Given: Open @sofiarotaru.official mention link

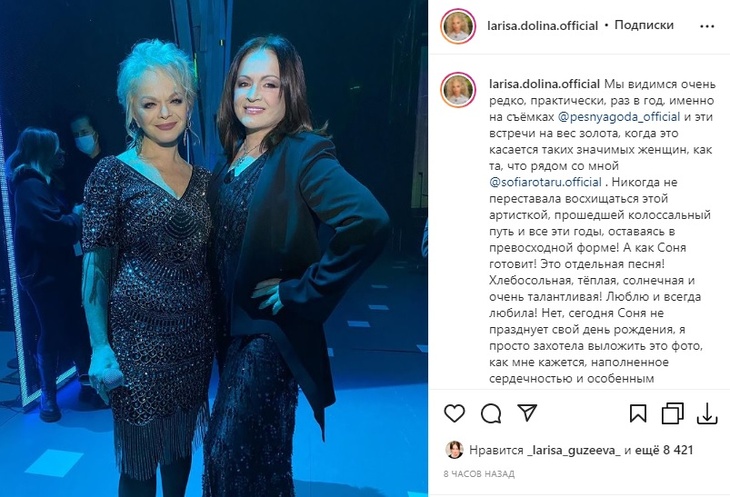Looking at the screenshot, I should [x=545, y=182].
